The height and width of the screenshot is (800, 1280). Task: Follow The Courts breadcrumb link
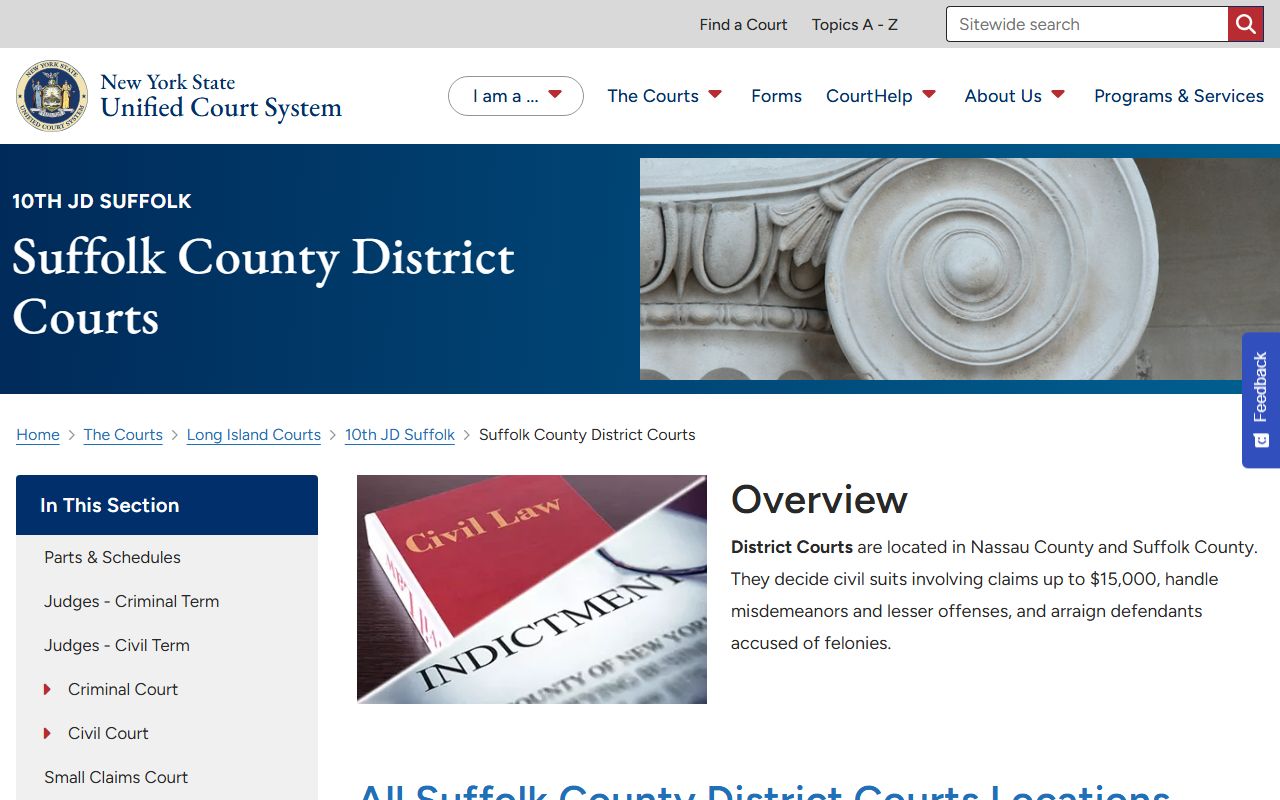tap(123, 435)
